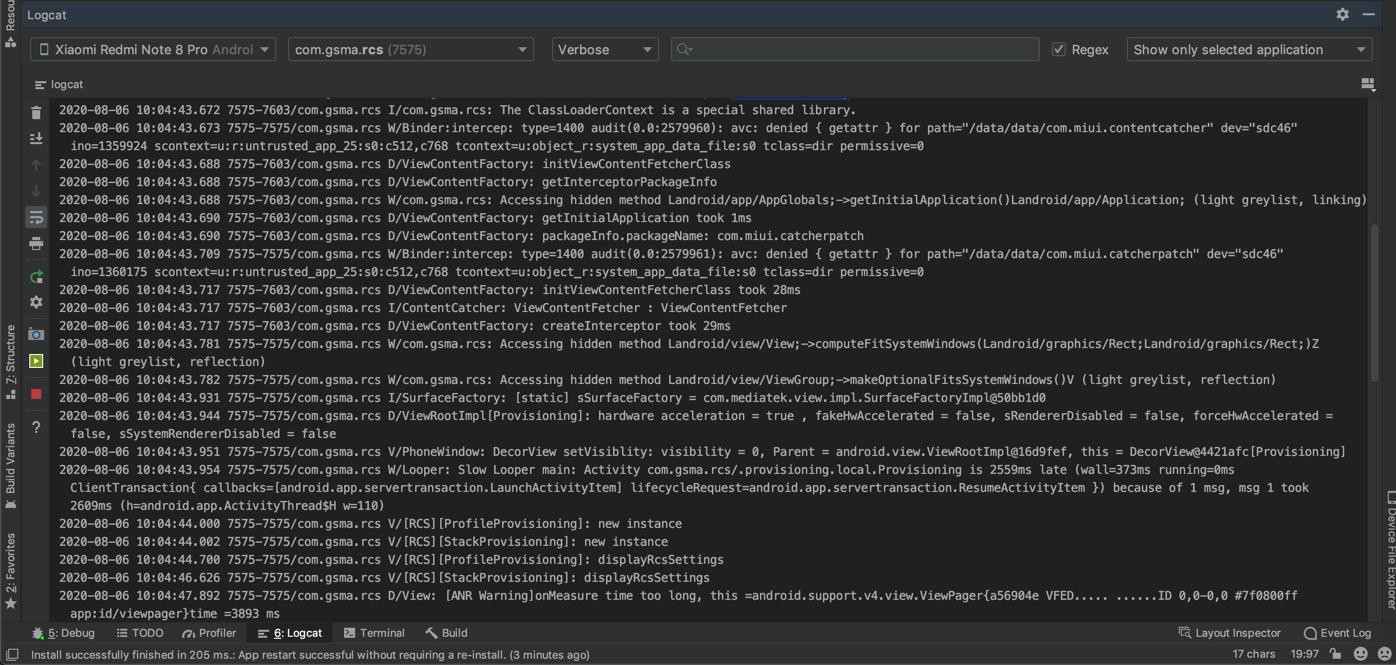
Task: Click the 'ViewContentFetcher : ViewContentFetcher' log line
Action: (x=423, y=308)
